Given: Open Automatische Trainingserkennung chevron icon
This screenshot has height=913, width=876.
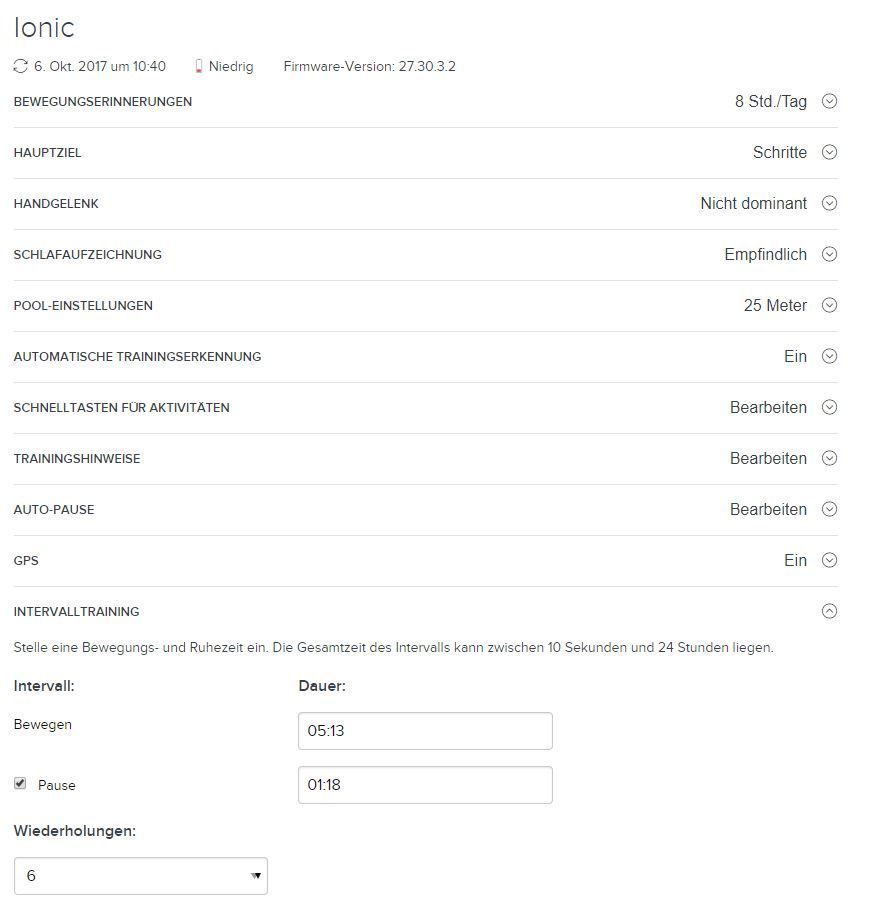Looking at the screenshot, I should (x=829, y=356).
